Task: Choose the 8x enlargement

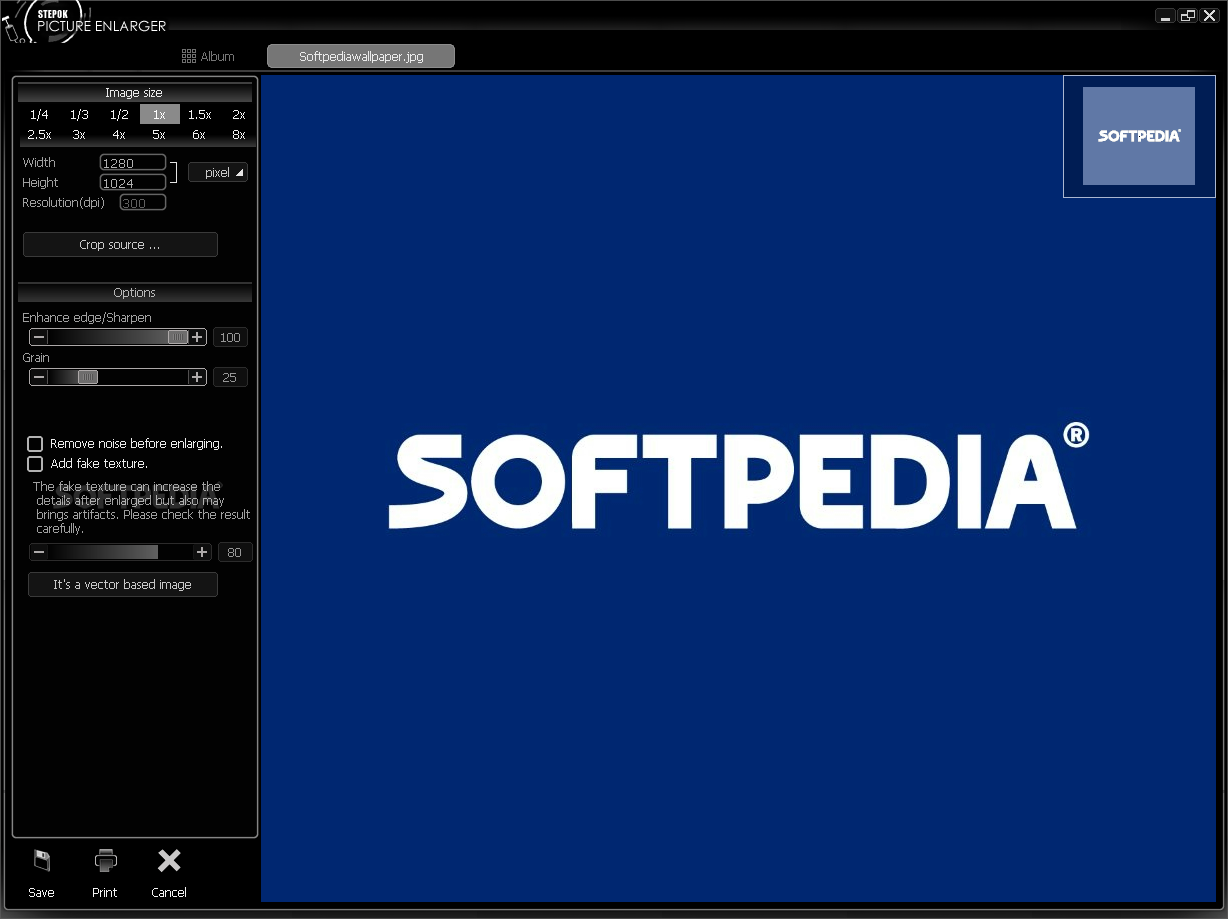Action: (x=239, y=134)
